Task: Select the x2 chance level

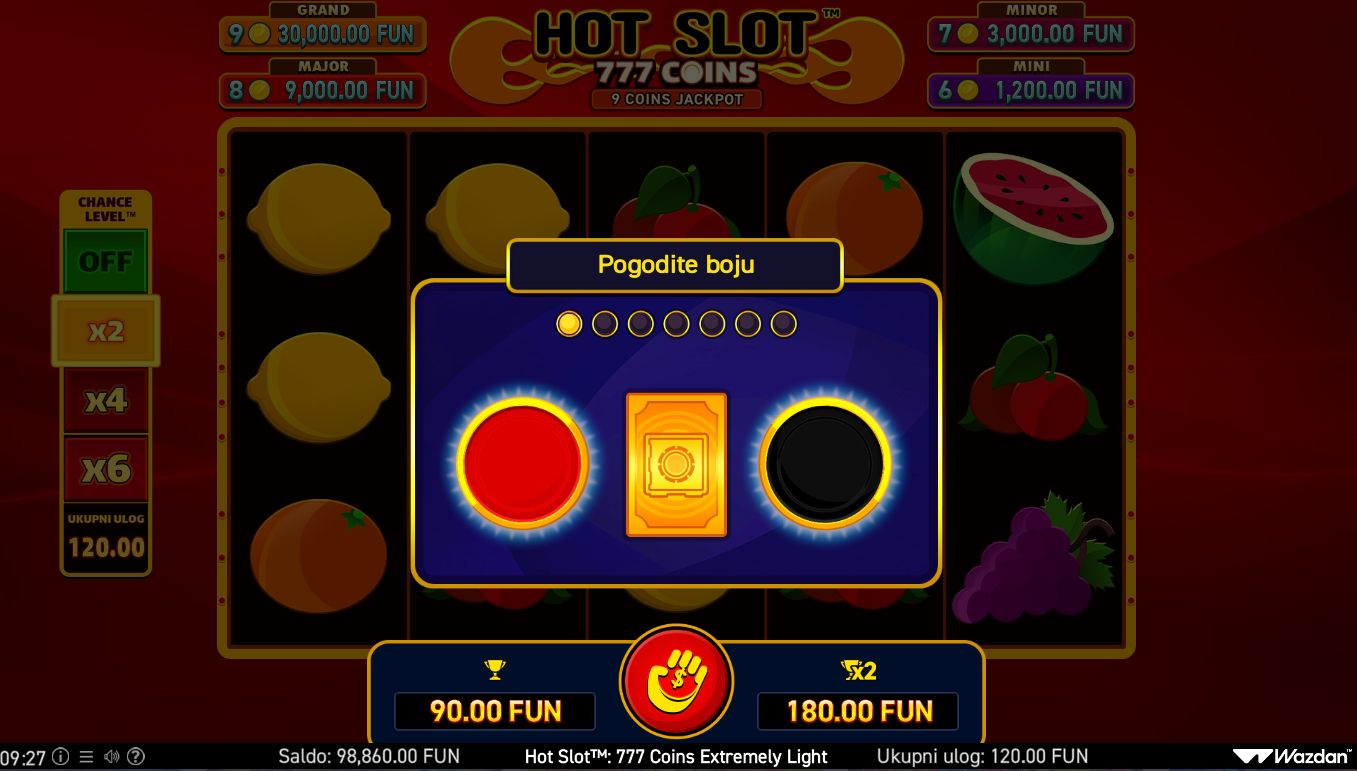Action: click(x=106, y=331)
